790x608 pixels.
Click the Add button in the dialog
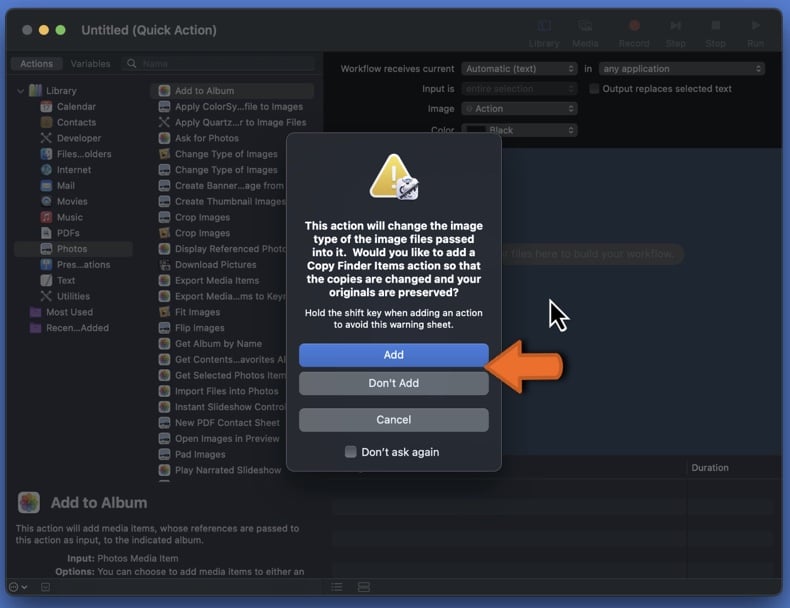coord(393,355)
